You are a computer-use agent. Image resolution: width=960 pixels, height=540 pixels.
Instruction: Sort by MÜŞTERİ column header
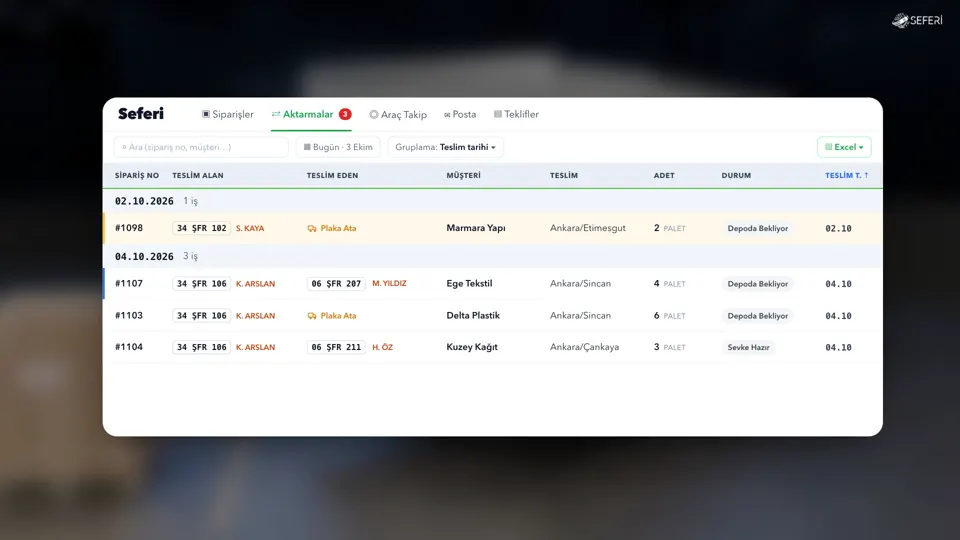(463, 176)
